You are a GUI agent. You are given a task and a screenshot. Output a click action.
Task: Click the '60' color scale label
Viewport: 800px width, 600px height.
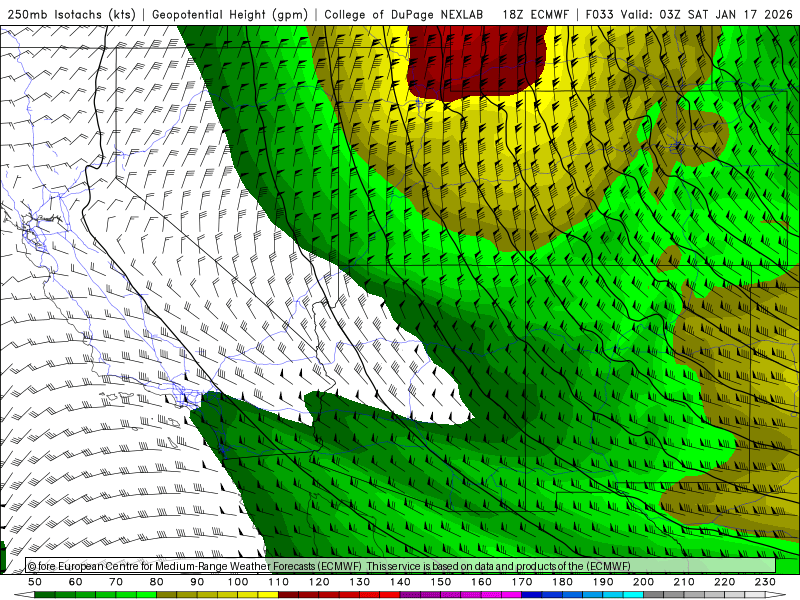[76, 582]
